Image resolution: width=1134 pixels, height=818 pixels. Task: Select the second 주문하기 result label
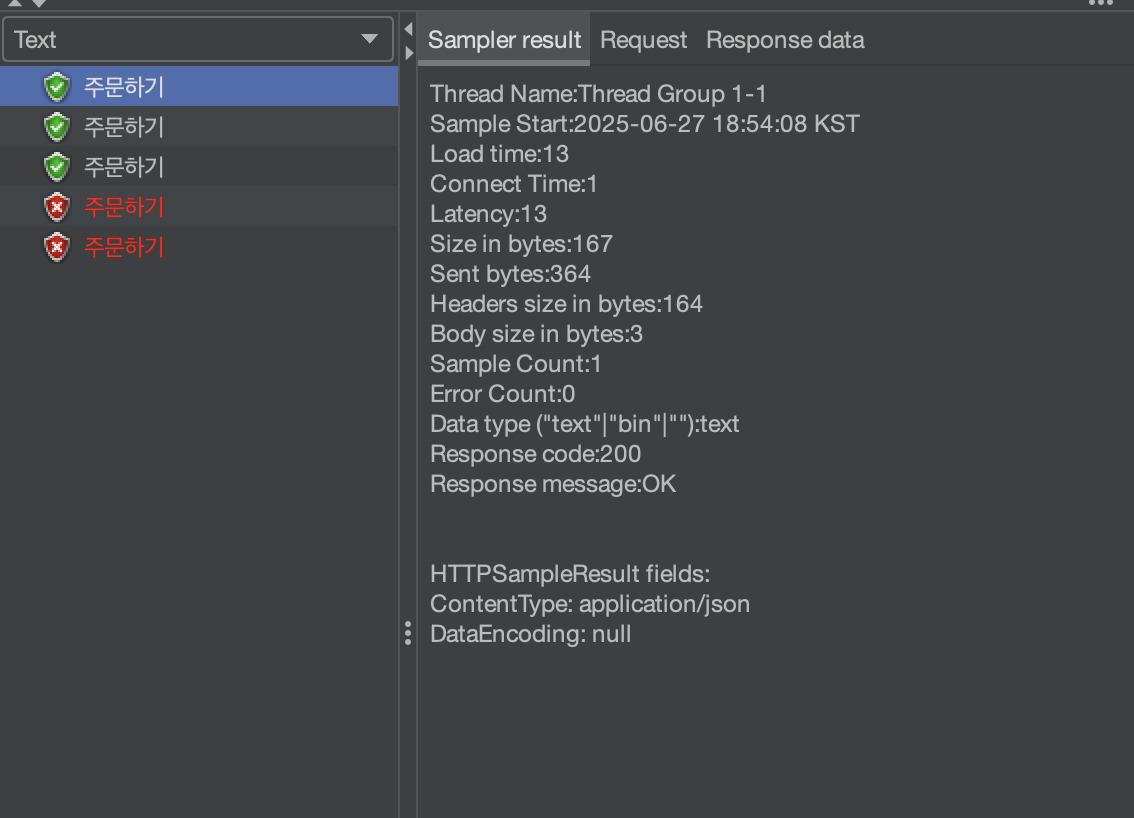[x=124, y=127]
